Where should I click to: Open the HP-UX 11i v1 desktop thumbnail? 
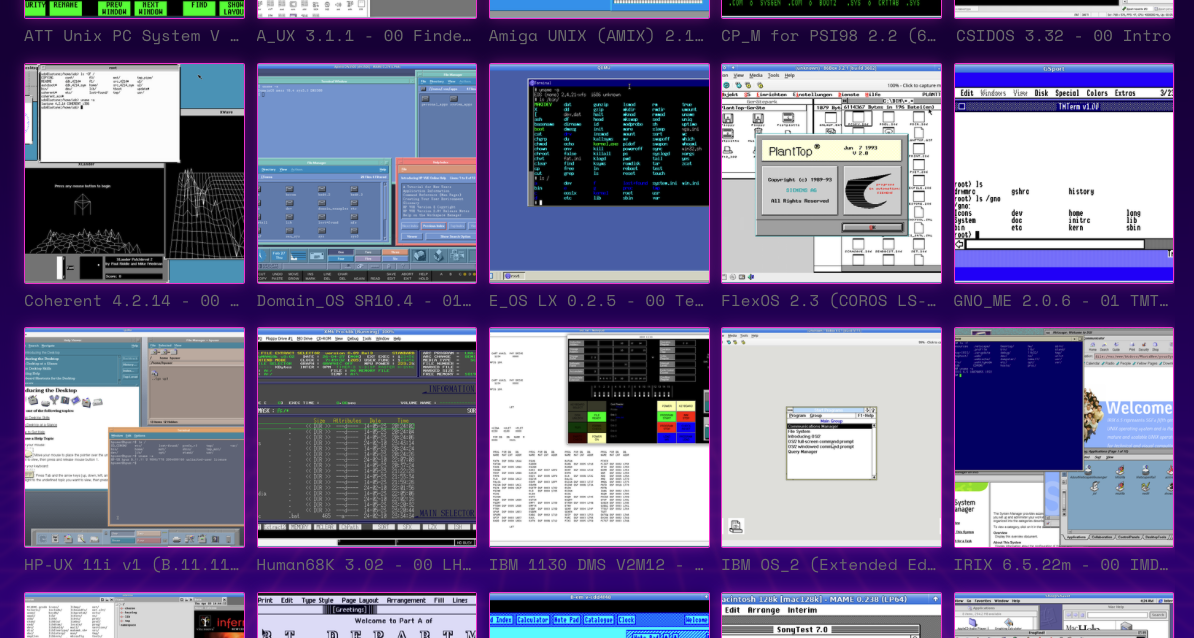coord(134,438)
